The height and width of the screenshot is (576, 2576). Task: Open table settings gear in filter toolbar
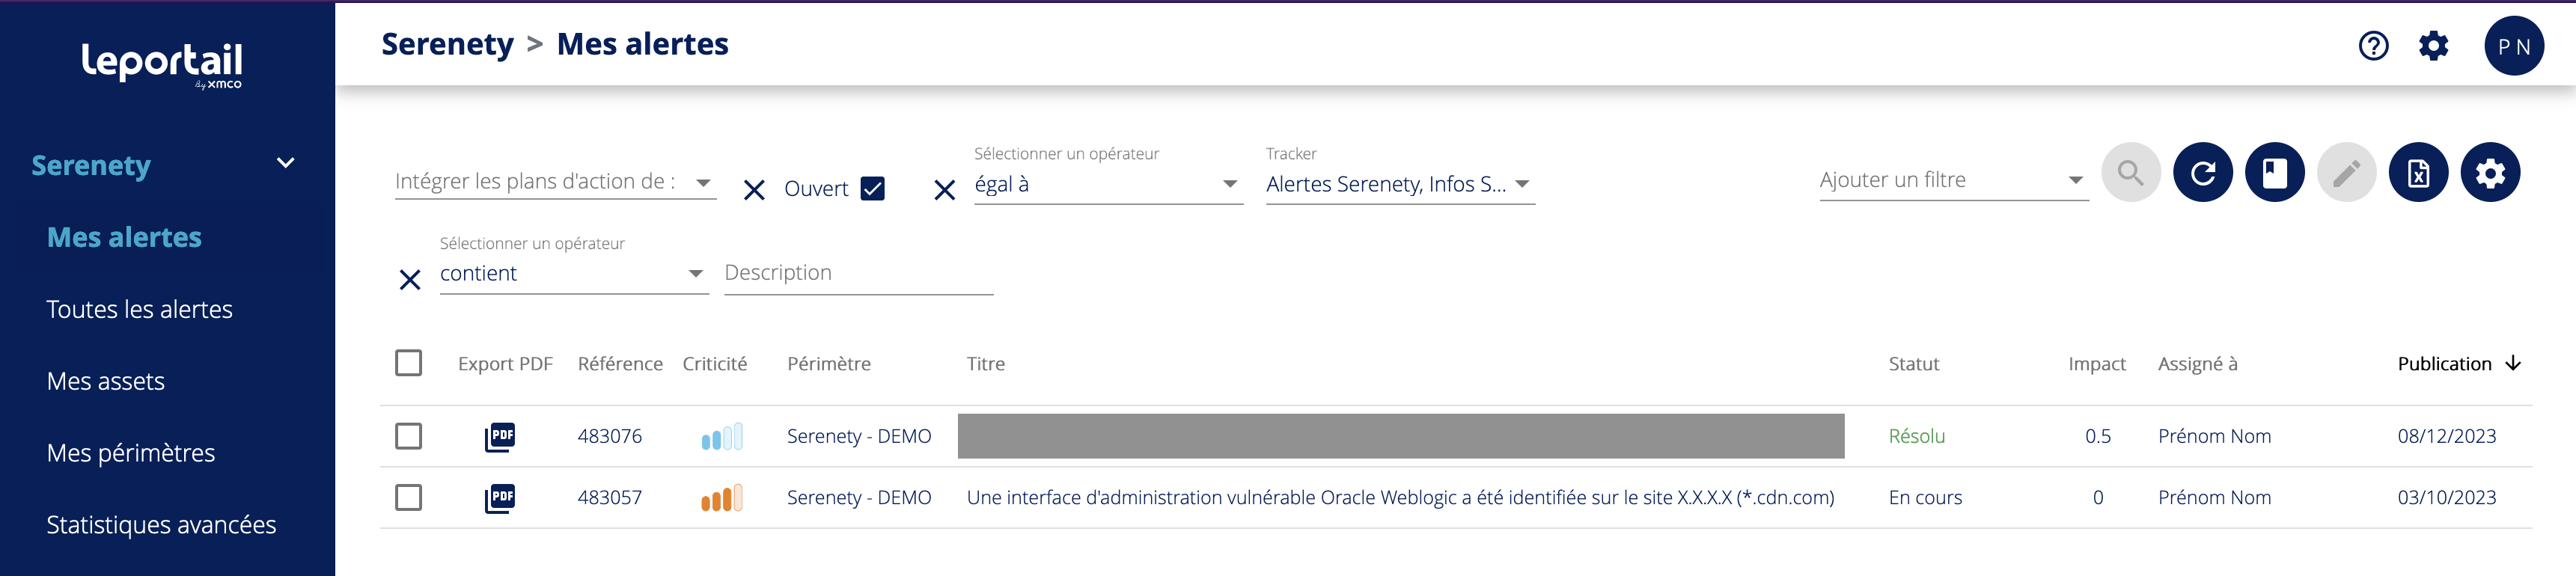coord(2489,173)
